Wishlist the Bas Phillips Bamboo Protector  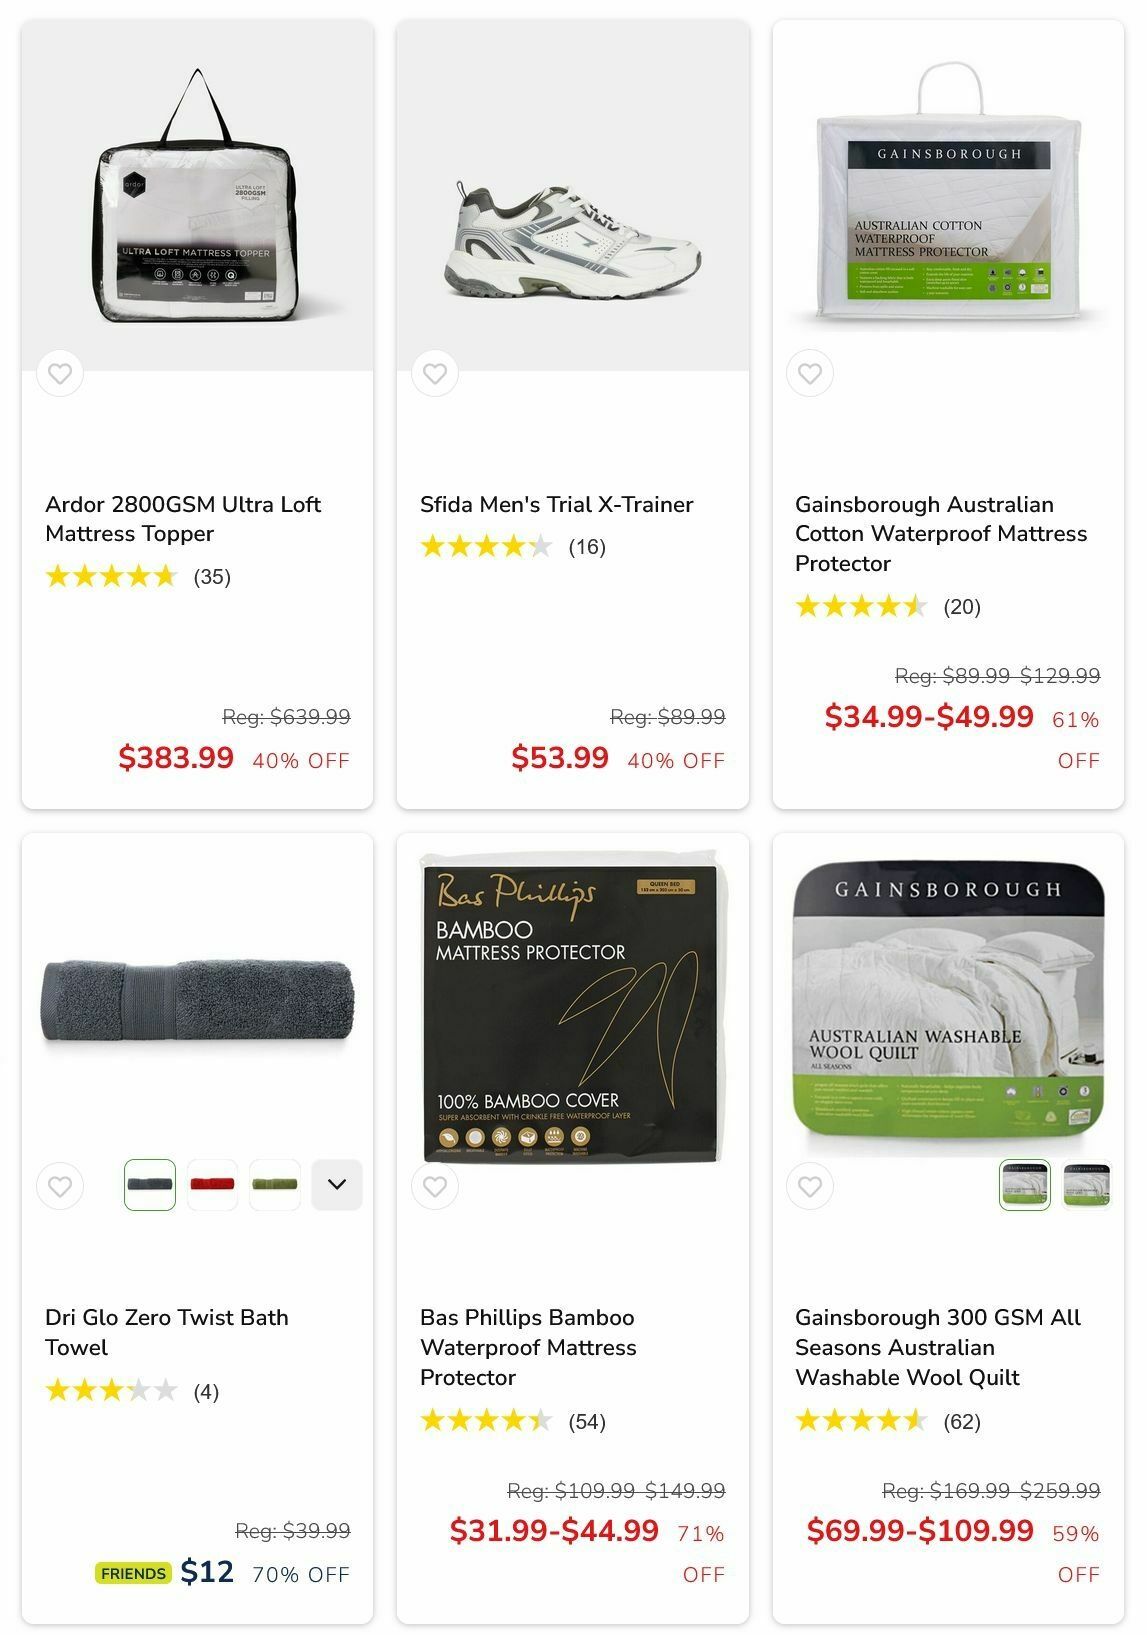435,1186
